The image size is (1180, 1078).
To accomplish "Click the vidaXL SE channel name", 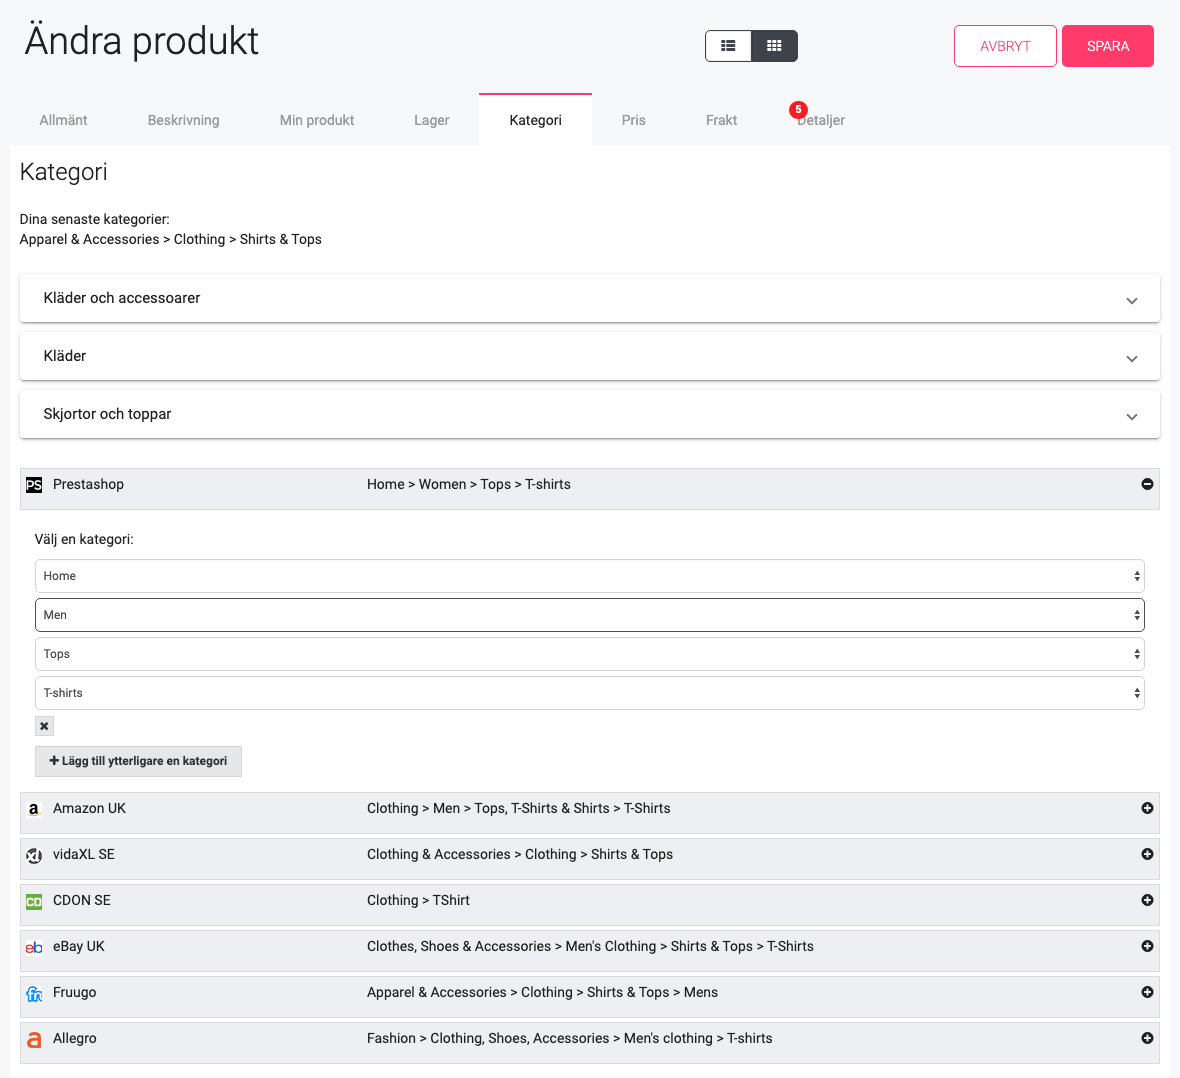I will [x=84, y=854].
